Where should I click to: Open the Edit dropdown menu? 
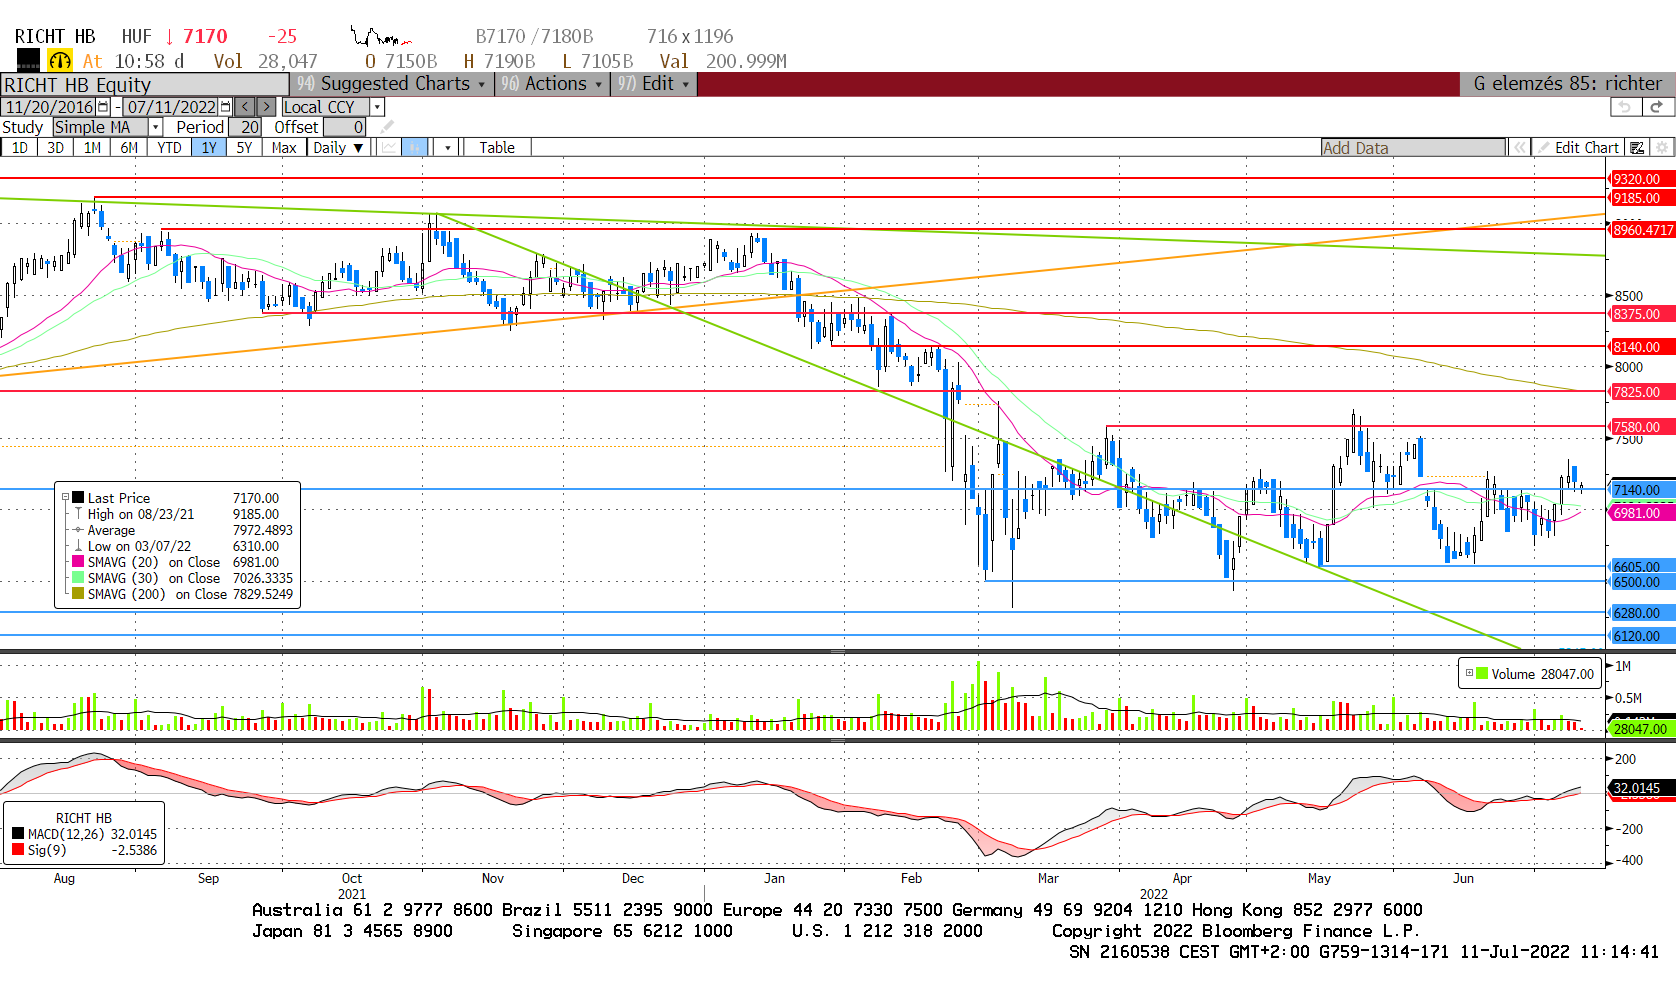point(654,84)
